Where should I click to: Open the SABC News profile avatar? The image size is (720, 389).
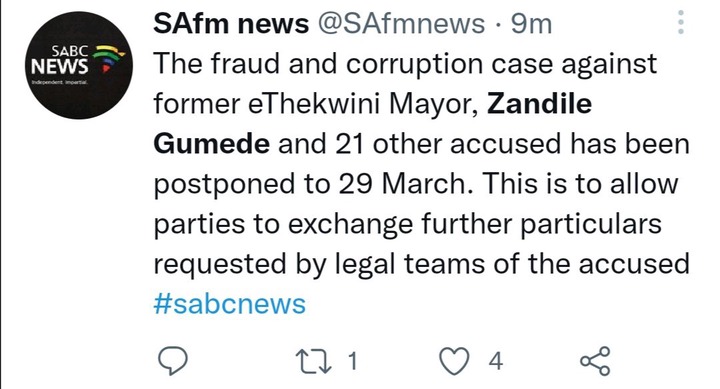pyautogui.click(x=79, y=65)
